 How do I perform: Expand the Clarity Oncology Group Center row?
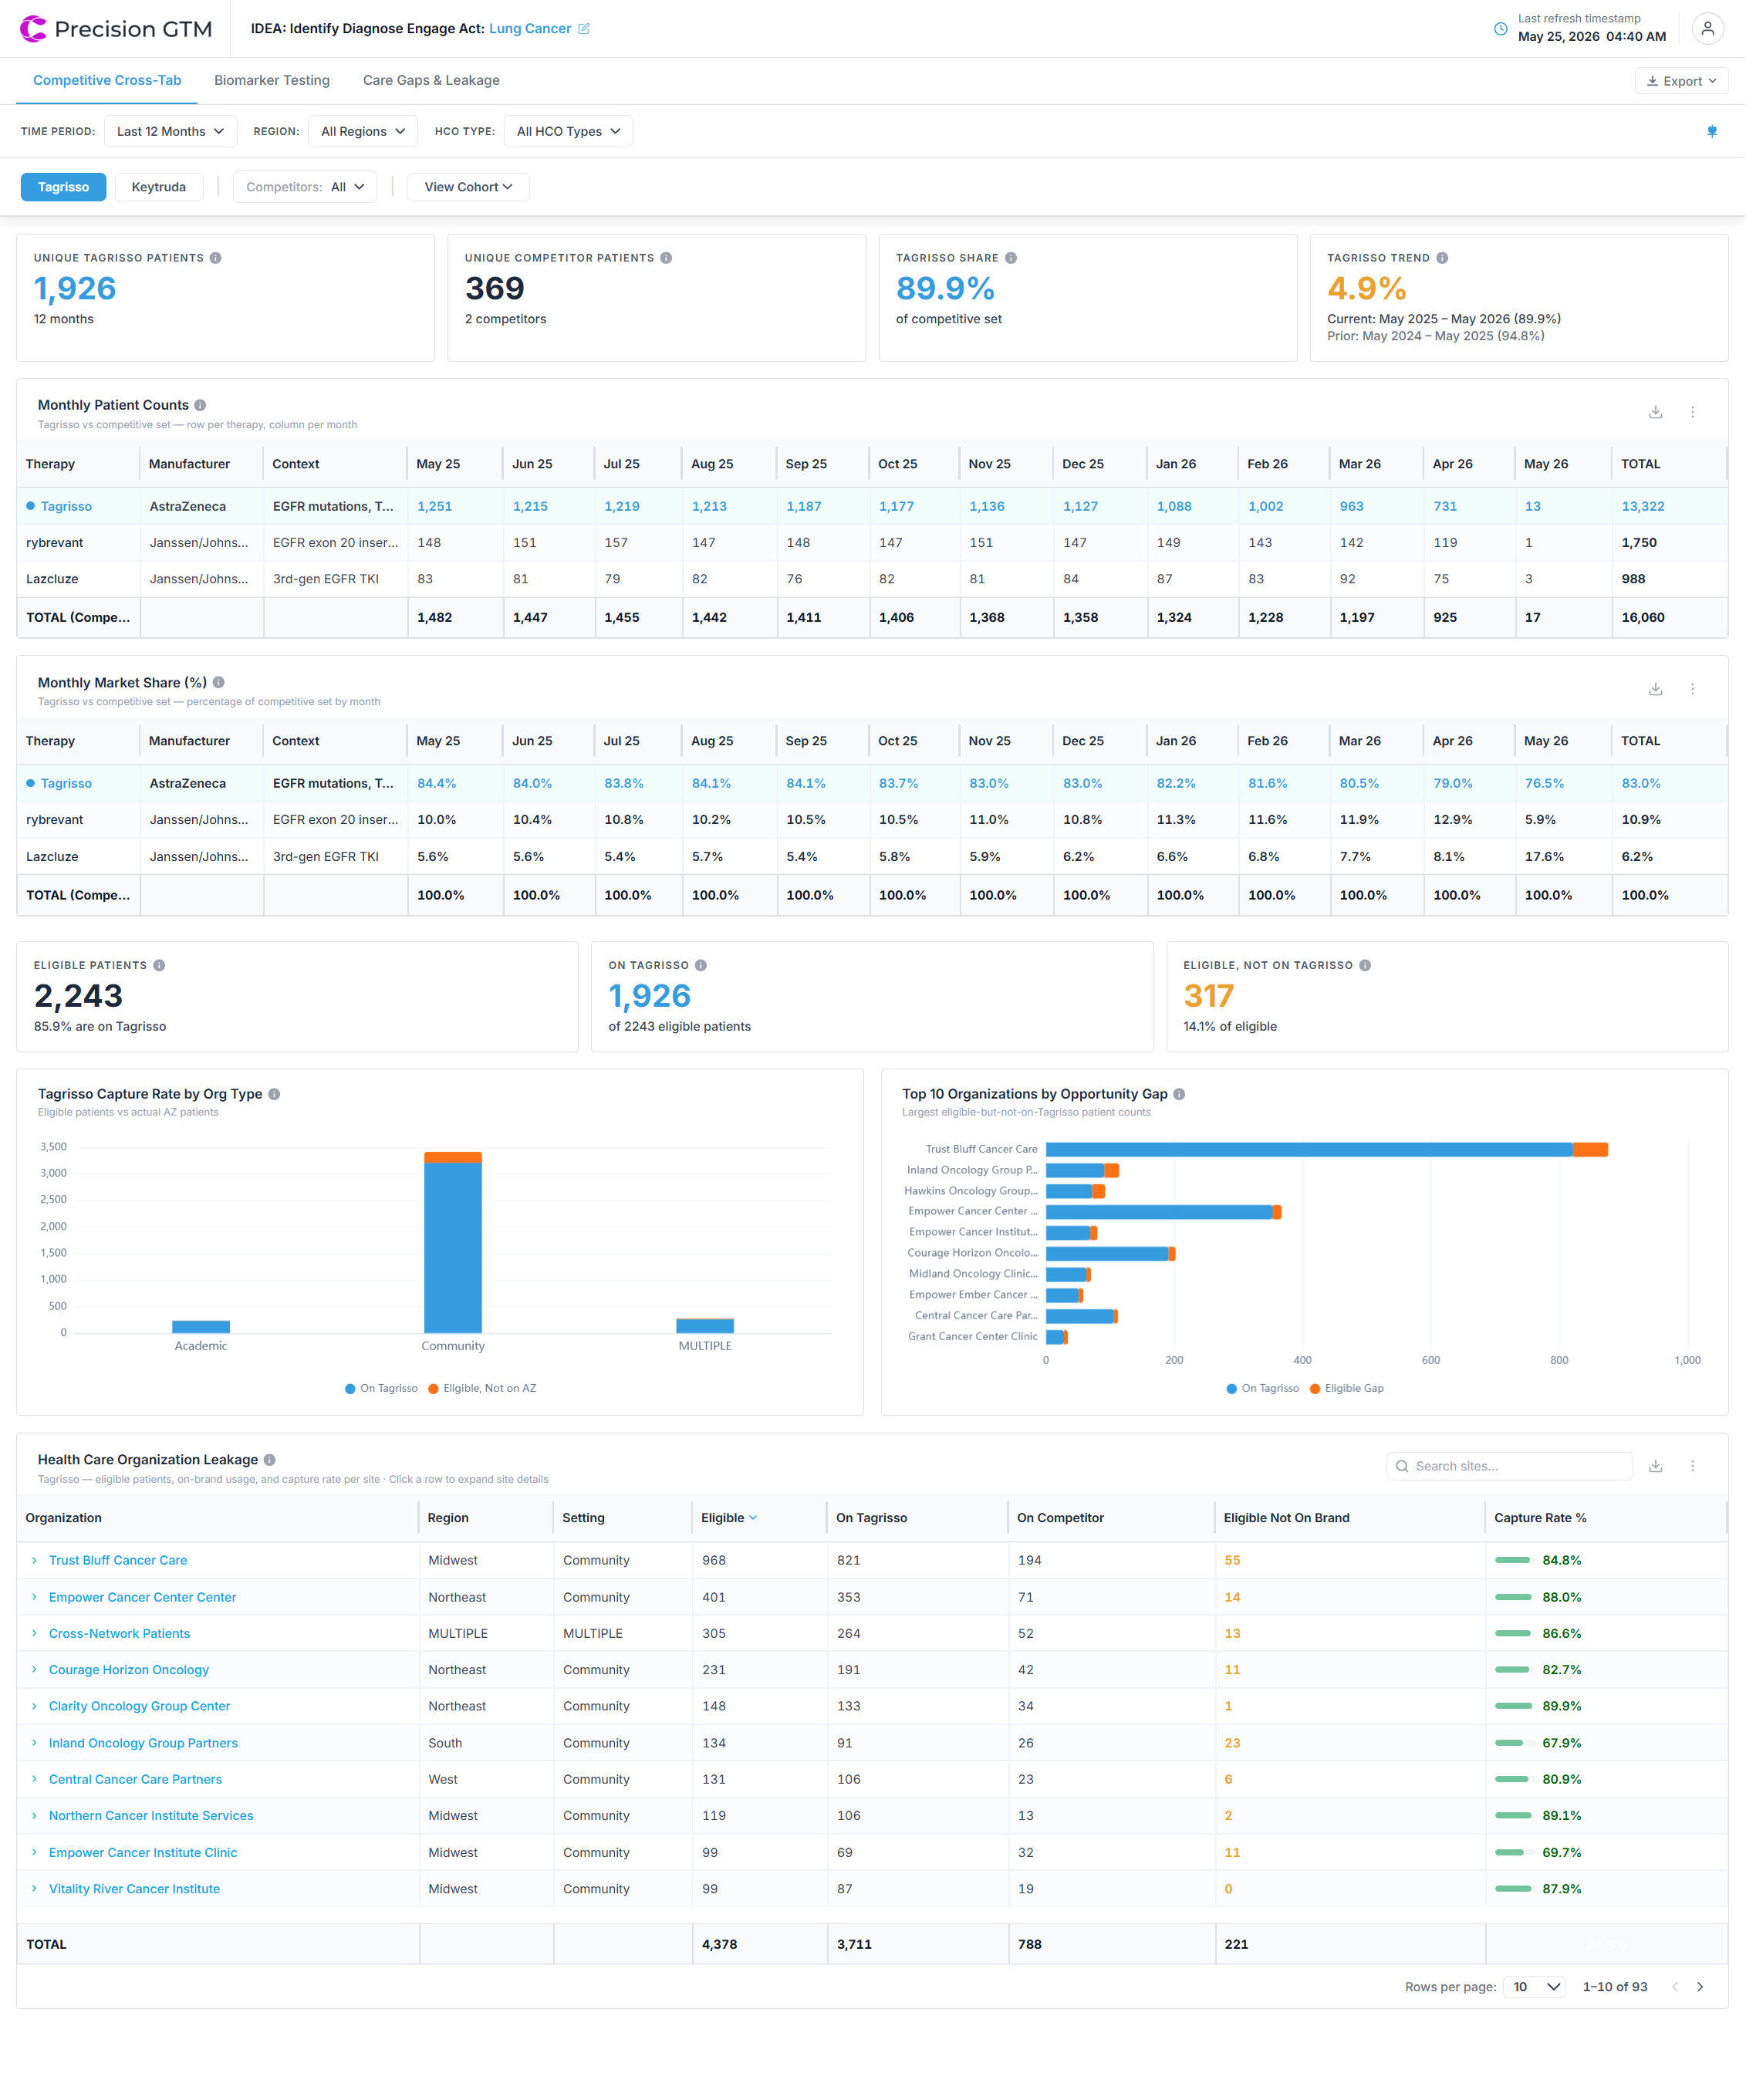point(34,1706)
